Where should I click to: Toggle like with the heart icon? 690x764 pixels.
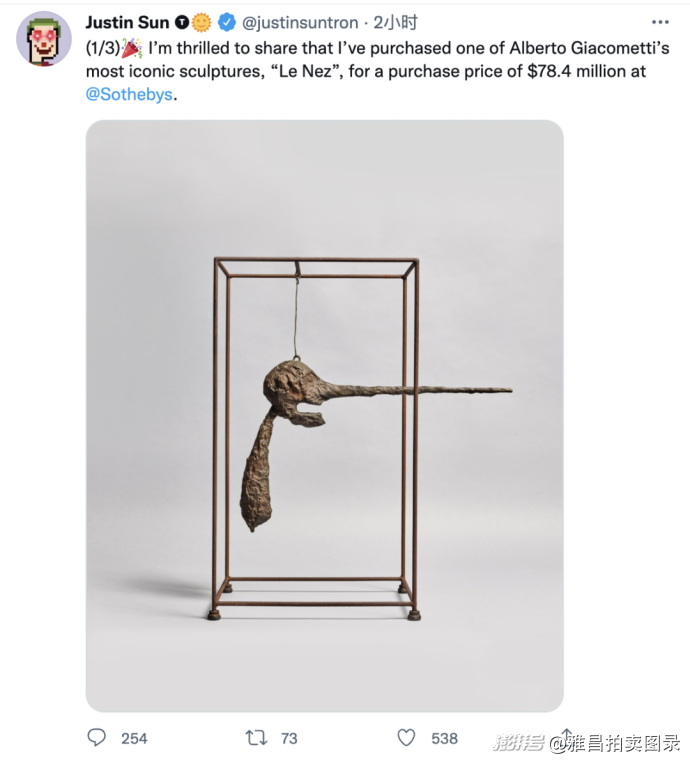(406, 738)
